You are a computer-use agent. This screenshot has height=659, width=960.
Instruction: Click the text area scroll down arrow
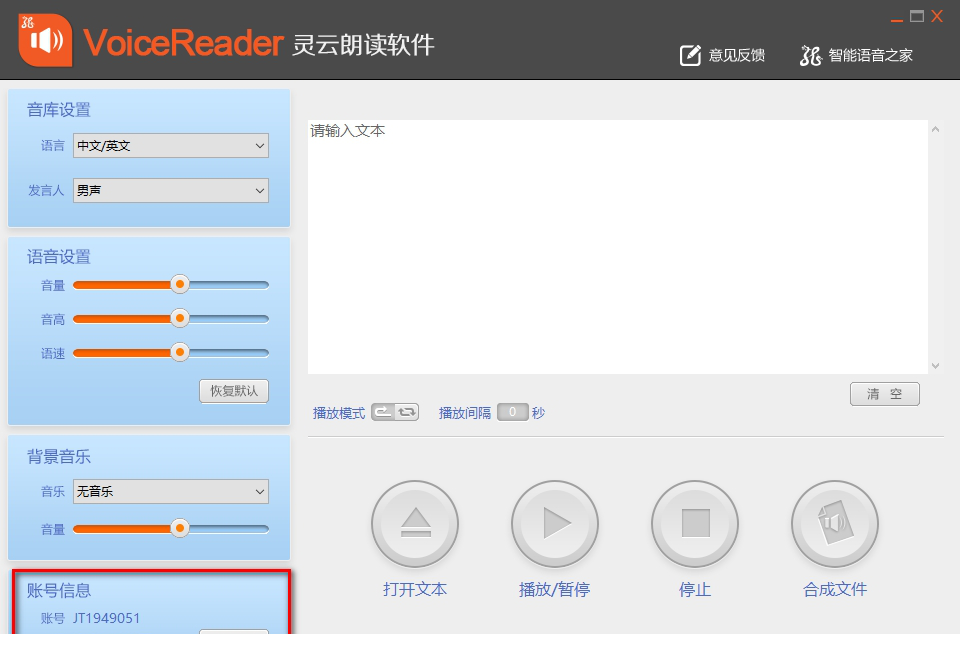tap(936, 366)
